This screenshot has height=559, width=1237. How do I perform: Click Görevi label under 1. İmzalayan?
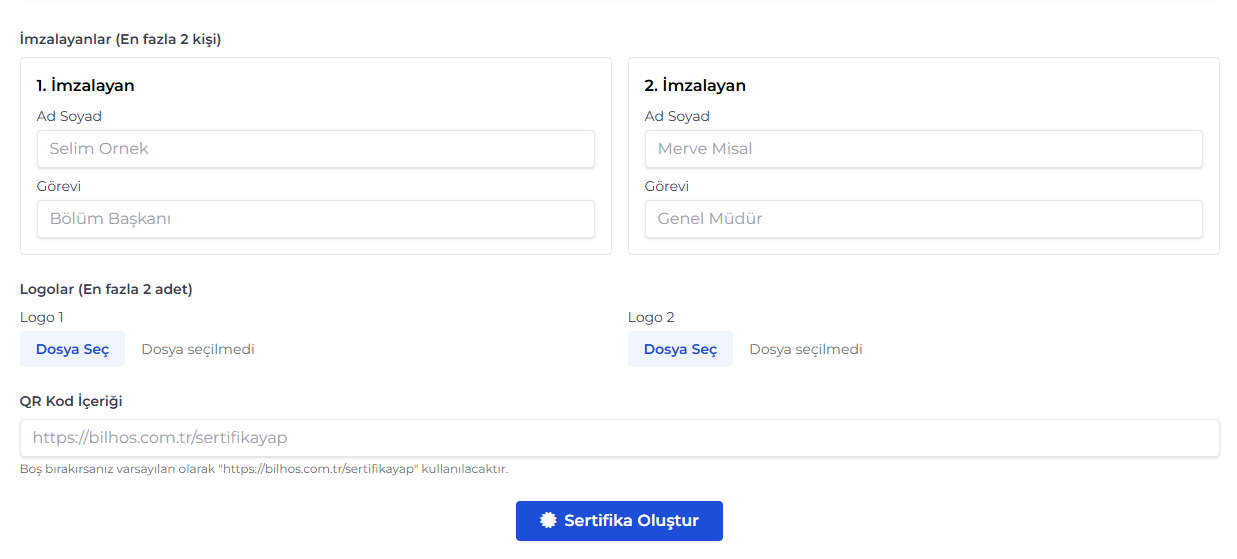coord(59,186)
